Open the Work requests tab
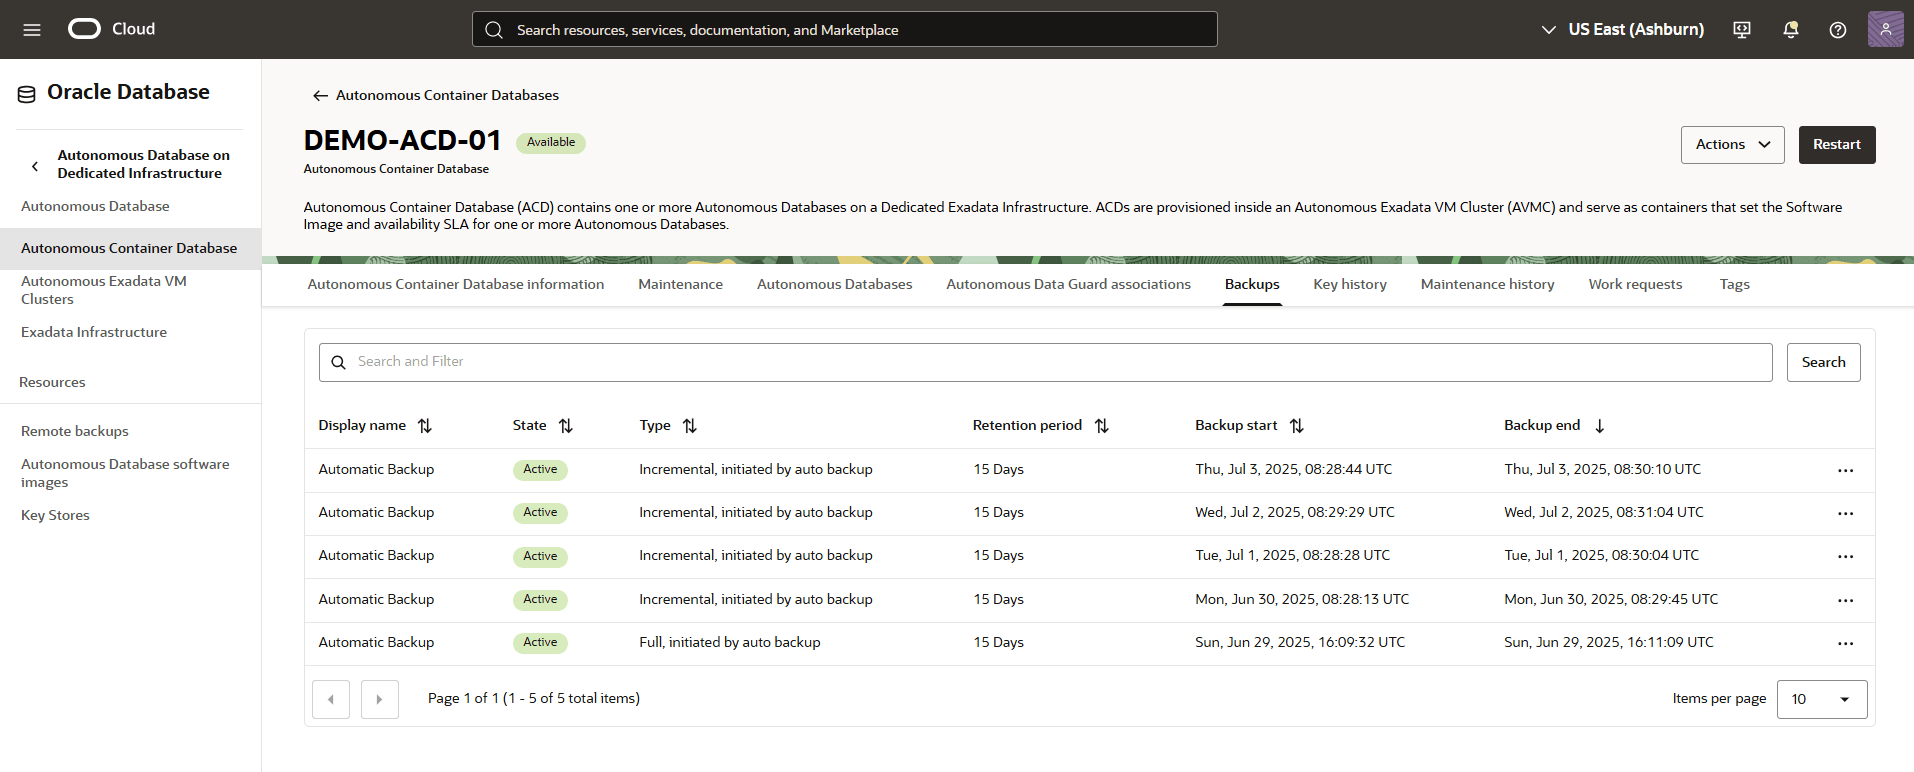Viewport: 1914px width, 772px height. tap(1636, 285)
